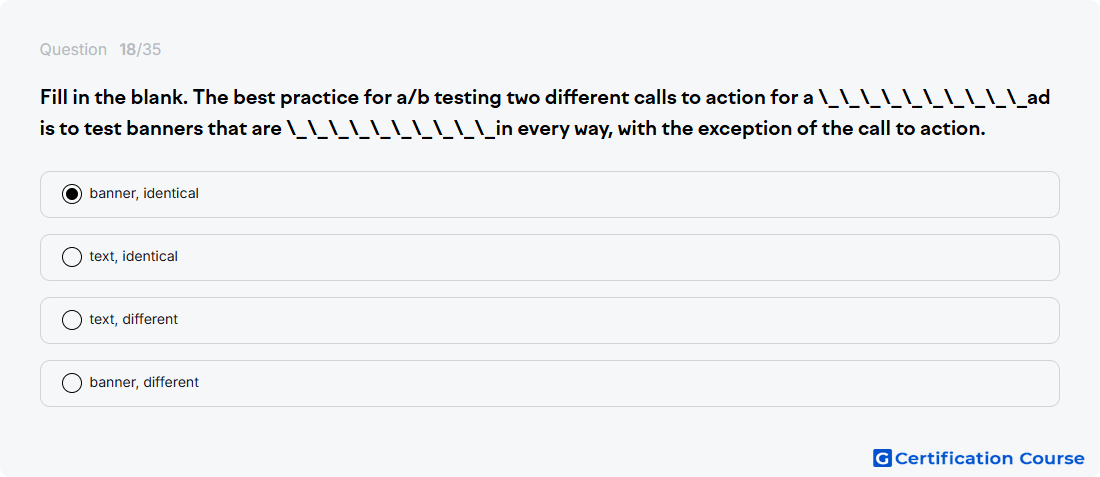This screenshot has height=477, width=1100.
Task: Click the 'text, identical' answer label text
Action: click(x=133, y=257)
